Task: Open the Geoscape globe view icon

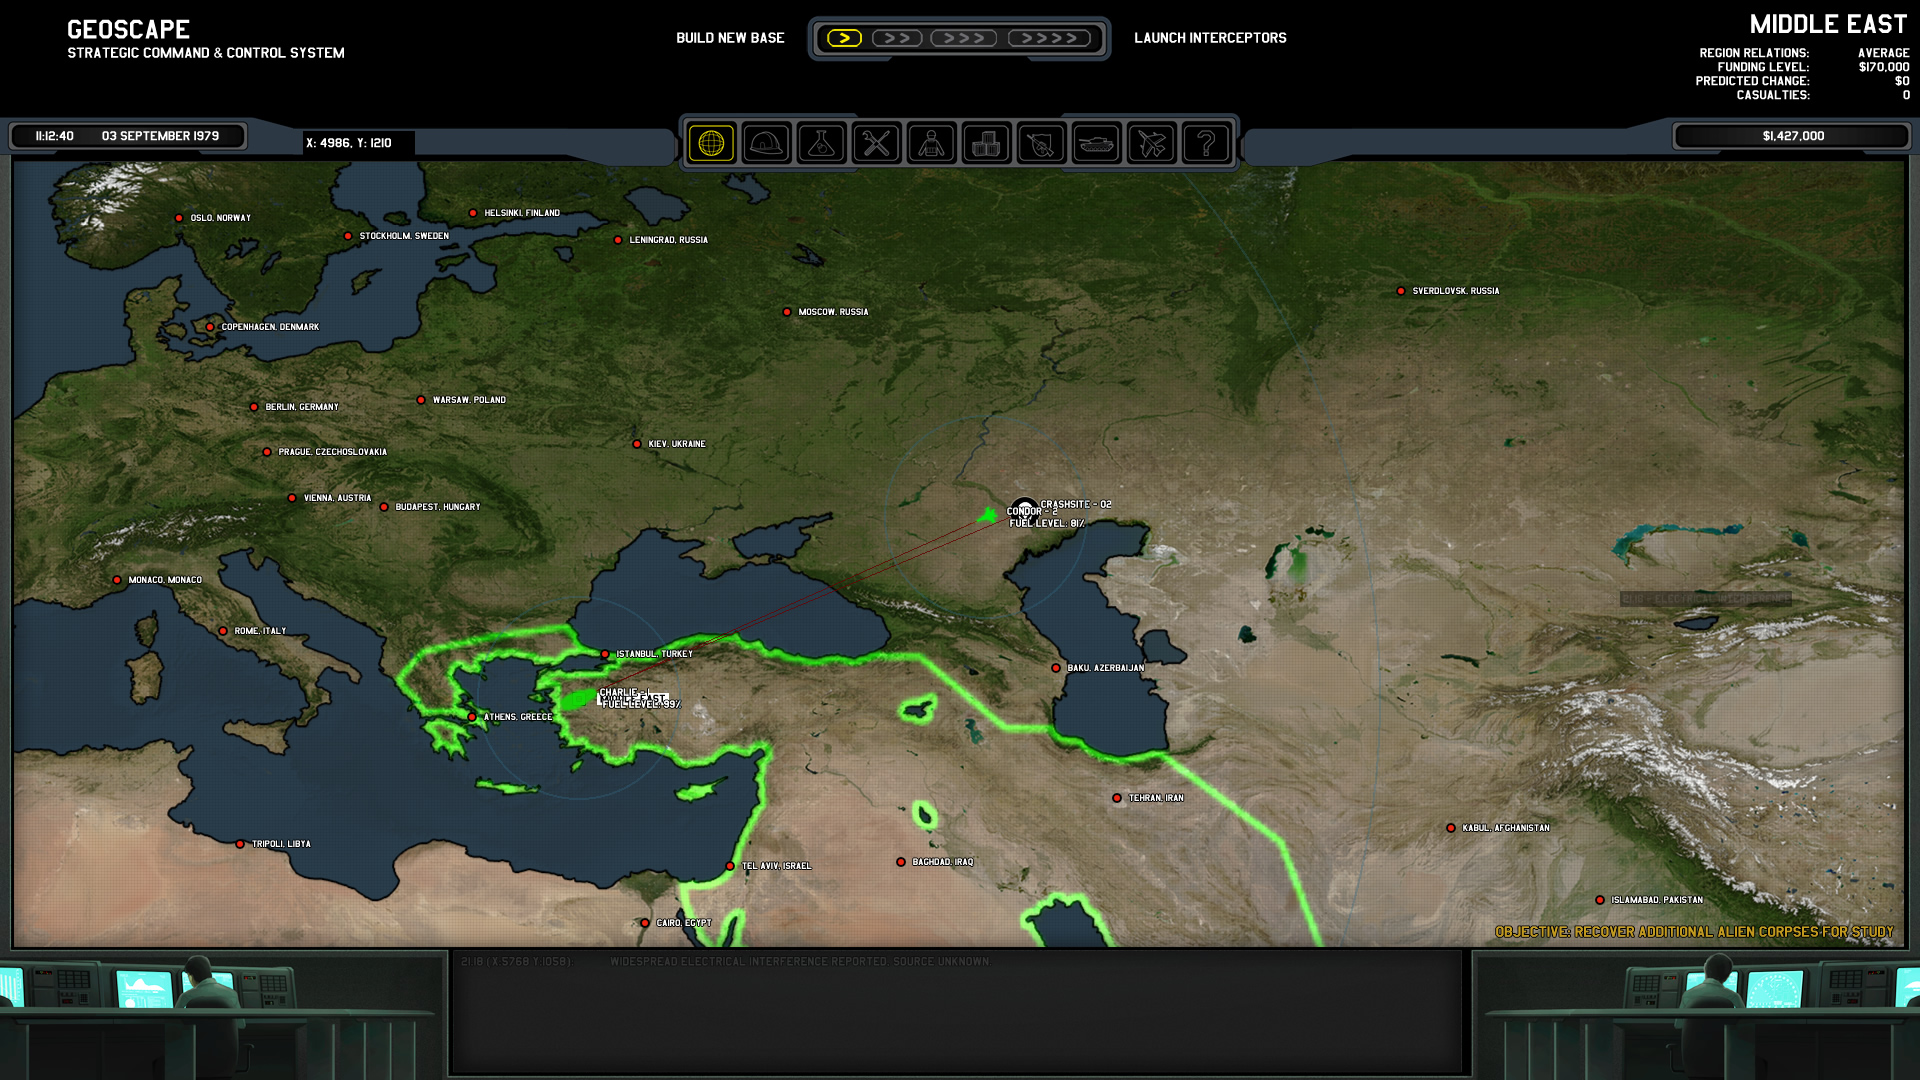Action: pyautogui.click(x=711, y=143)
